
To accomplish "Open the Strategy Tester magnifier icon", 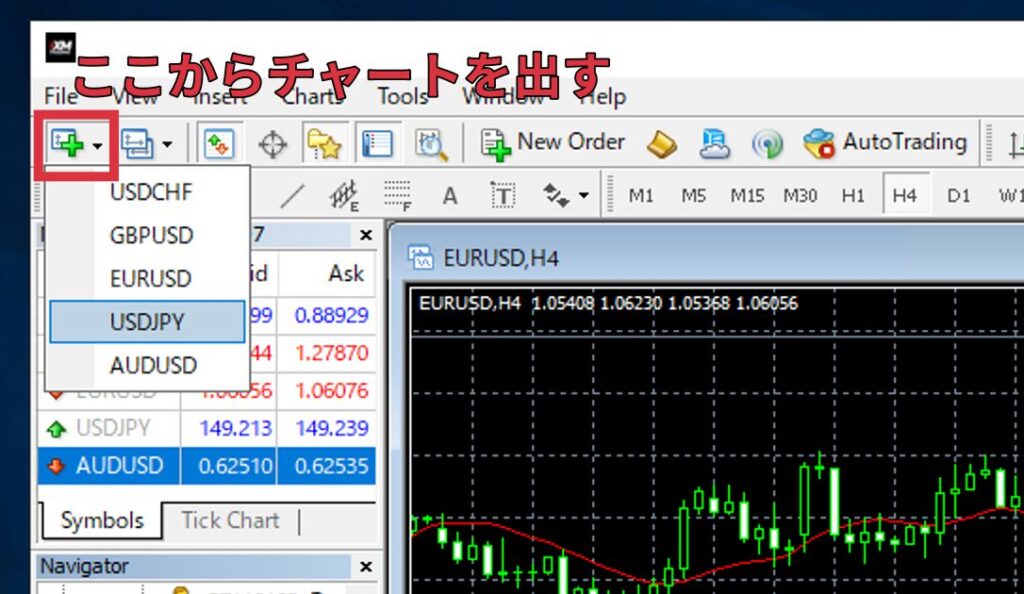I will click(431, 144).
